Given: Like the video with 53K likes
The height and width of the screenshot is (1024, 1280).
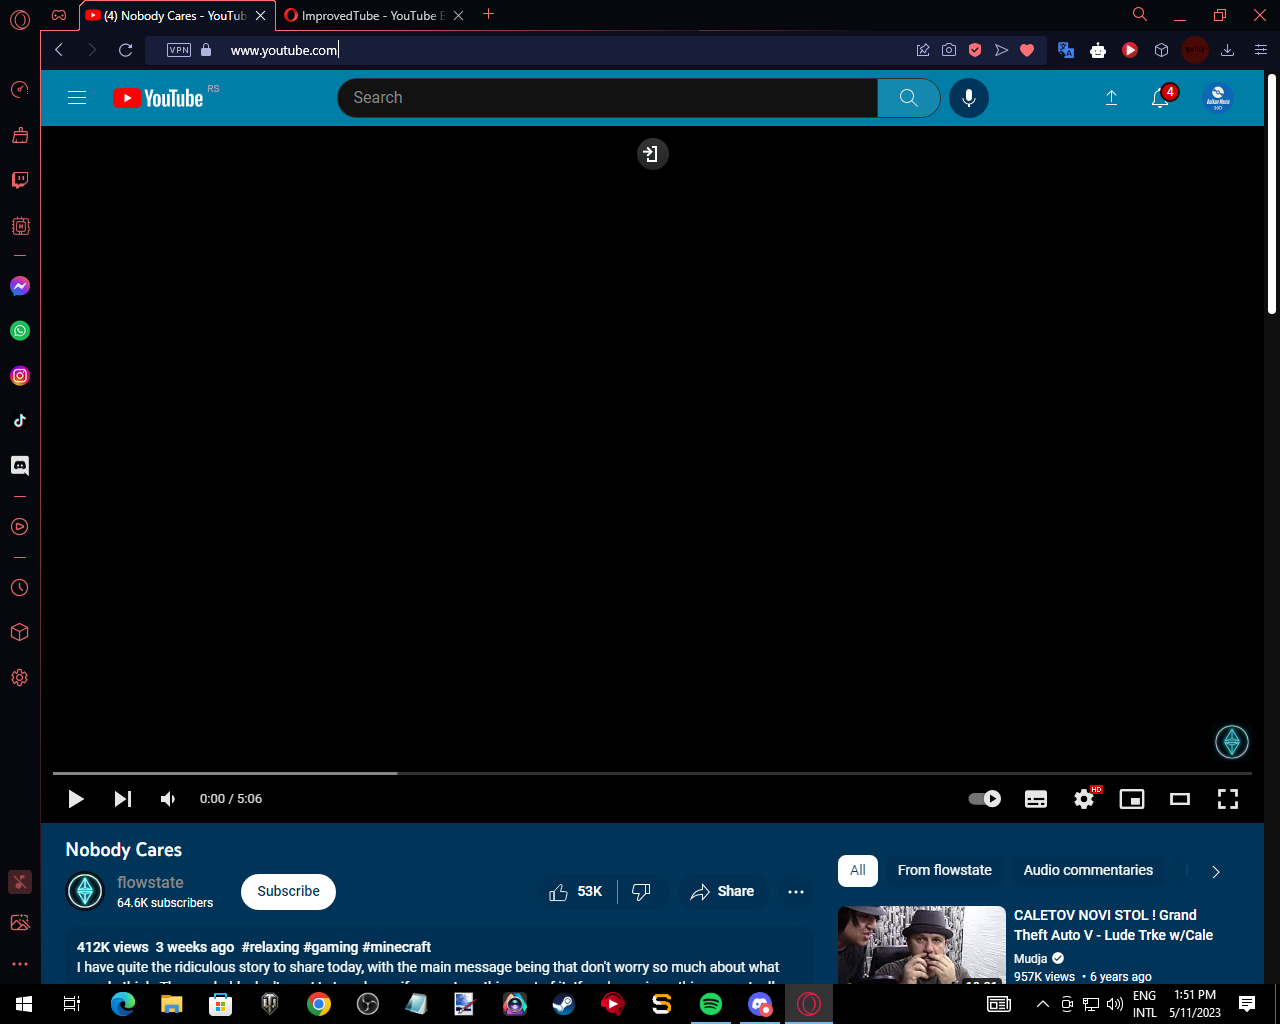Looking at the screenshot, I should pos(576,892).
